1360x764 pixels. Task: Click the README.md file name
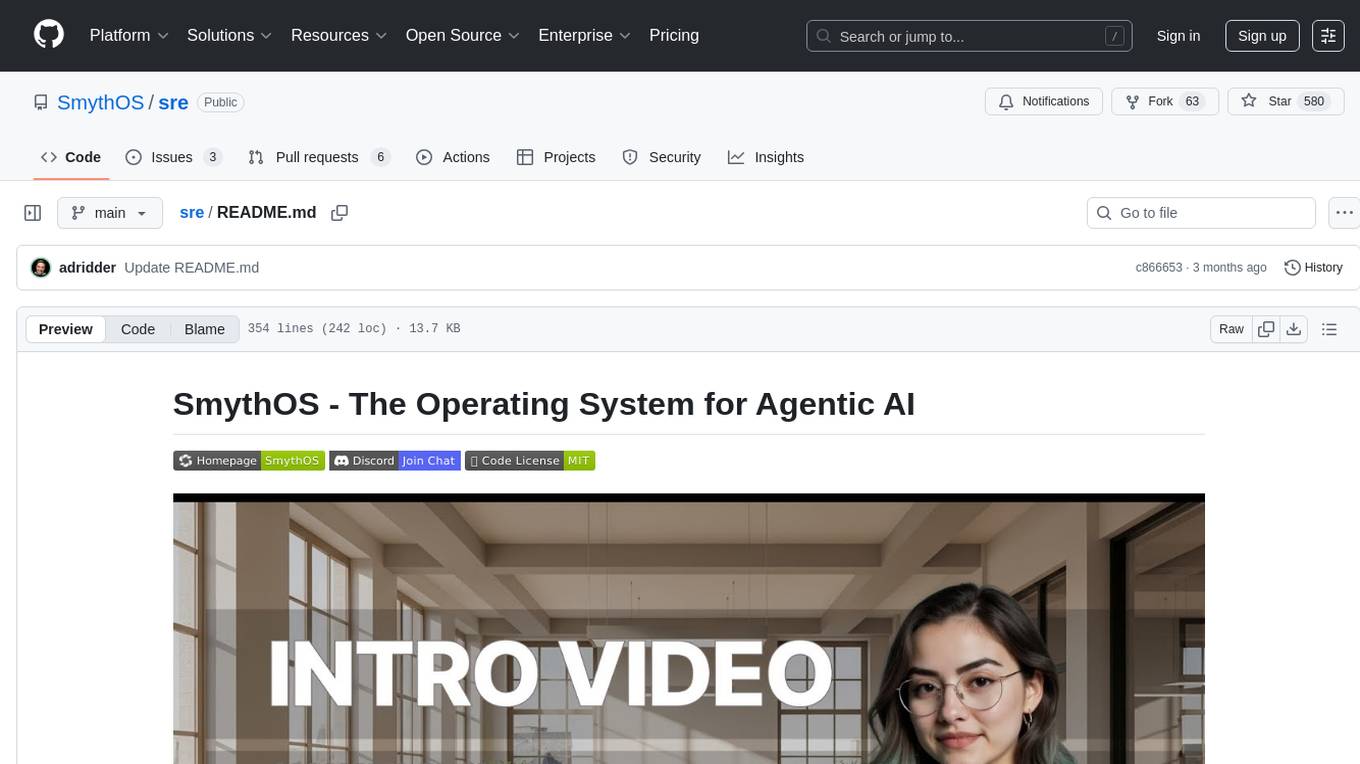tap(266, 212)
